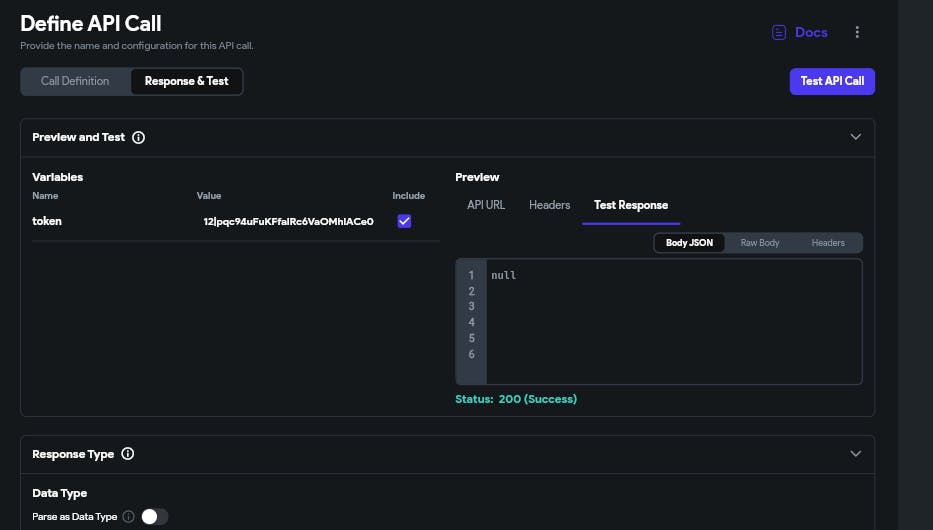The image size is (933, 530).
Task: Click the Response Type info icon
Action: [x=127, y=454]
